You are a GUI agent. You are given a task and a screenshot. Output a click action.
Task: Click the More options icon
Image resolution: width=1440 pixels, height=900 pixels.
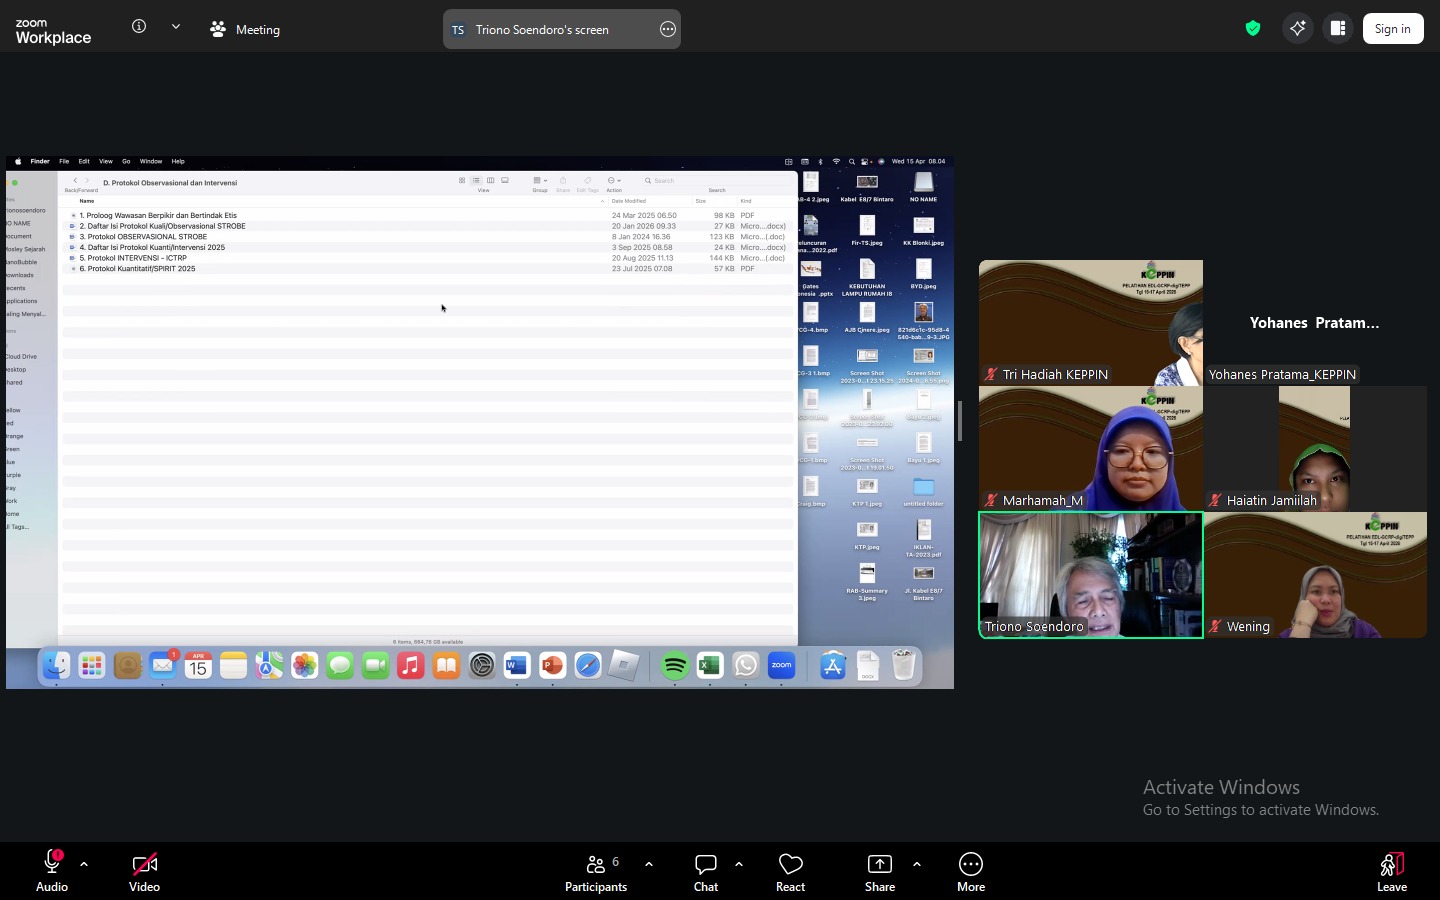pos(970,865)
